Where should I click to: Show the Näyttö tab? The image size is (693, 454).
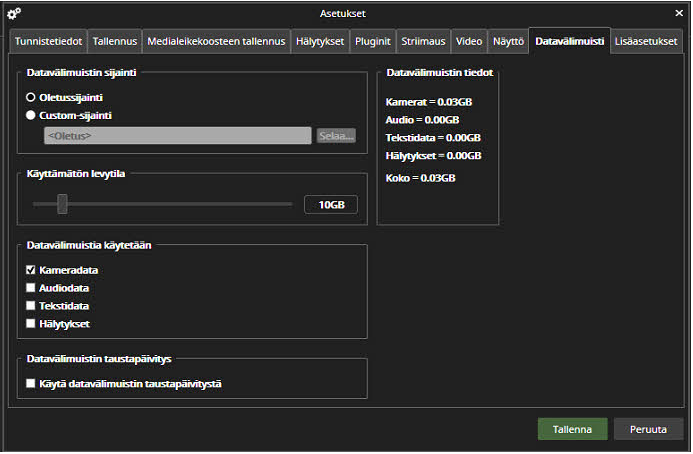[508, 41]
